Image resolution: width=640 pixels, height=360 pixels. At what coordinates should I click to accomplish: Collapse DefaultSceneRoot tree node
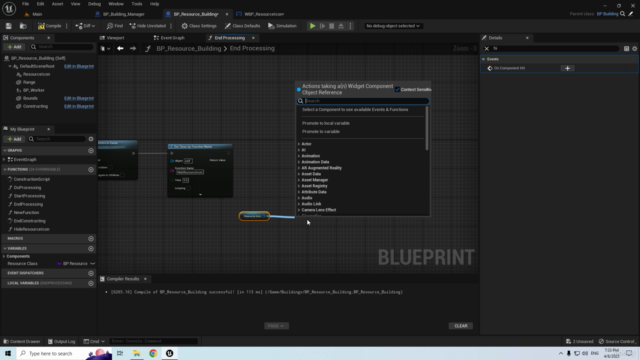(x=10, y=66)
